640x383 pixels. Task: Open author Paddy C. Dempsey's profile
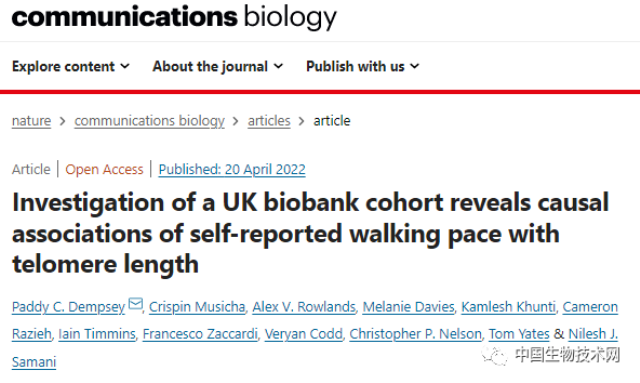tap(68, 307)
